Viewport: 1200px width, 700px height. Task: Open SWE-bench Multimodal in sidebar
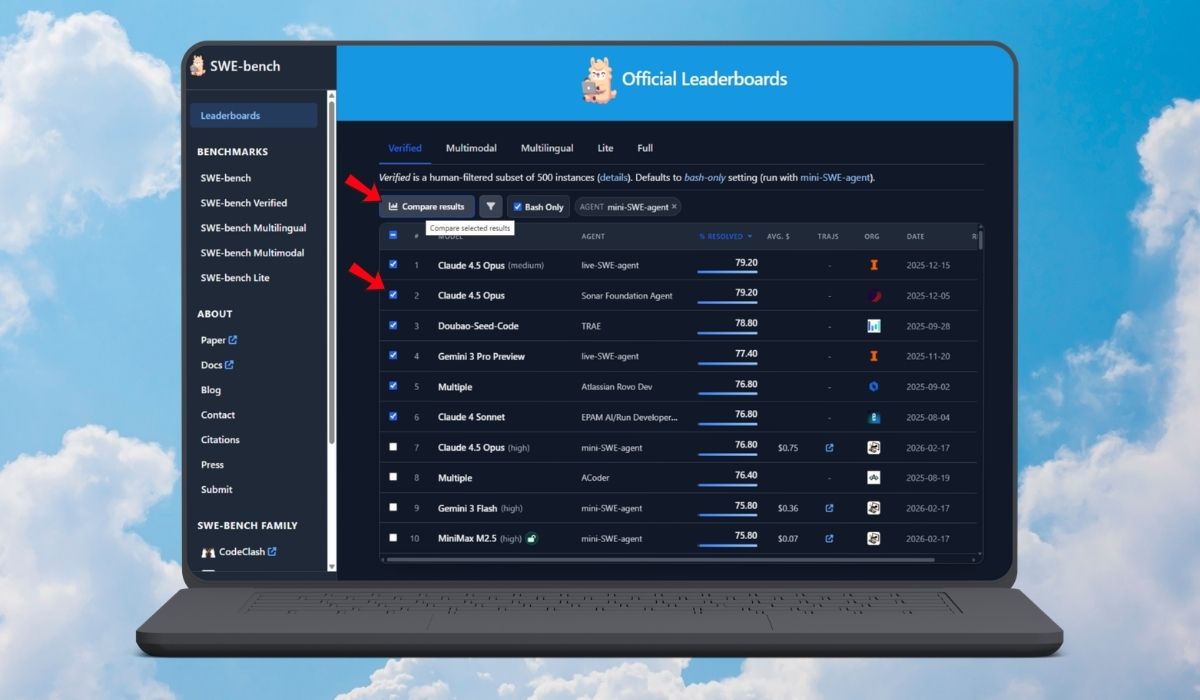pyautogui.click(x=252, y=253)
